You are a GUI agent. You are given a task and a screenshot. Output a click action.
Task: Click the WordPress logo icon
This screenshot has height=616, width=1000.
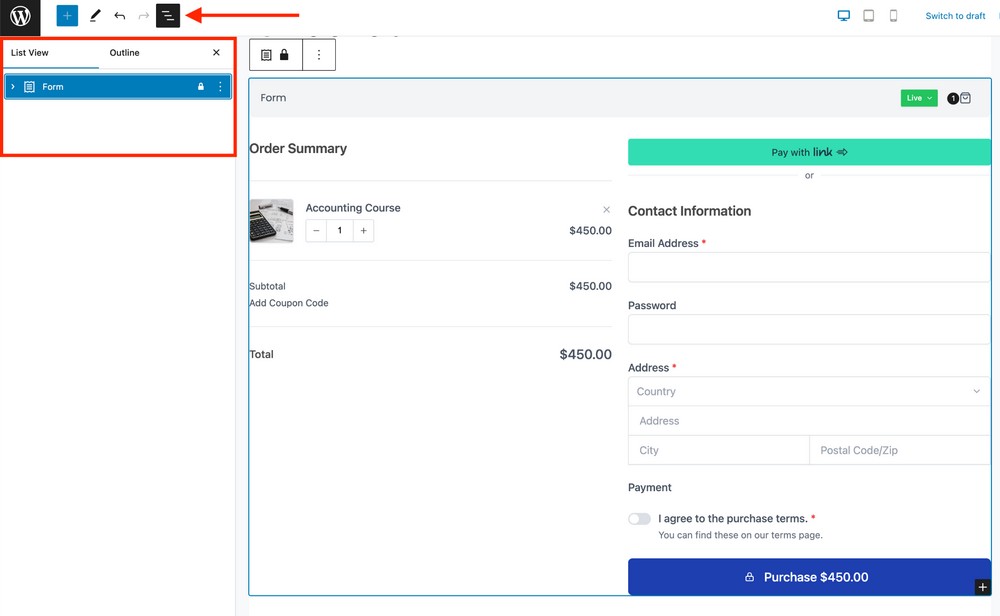click(x=20, y=17)
